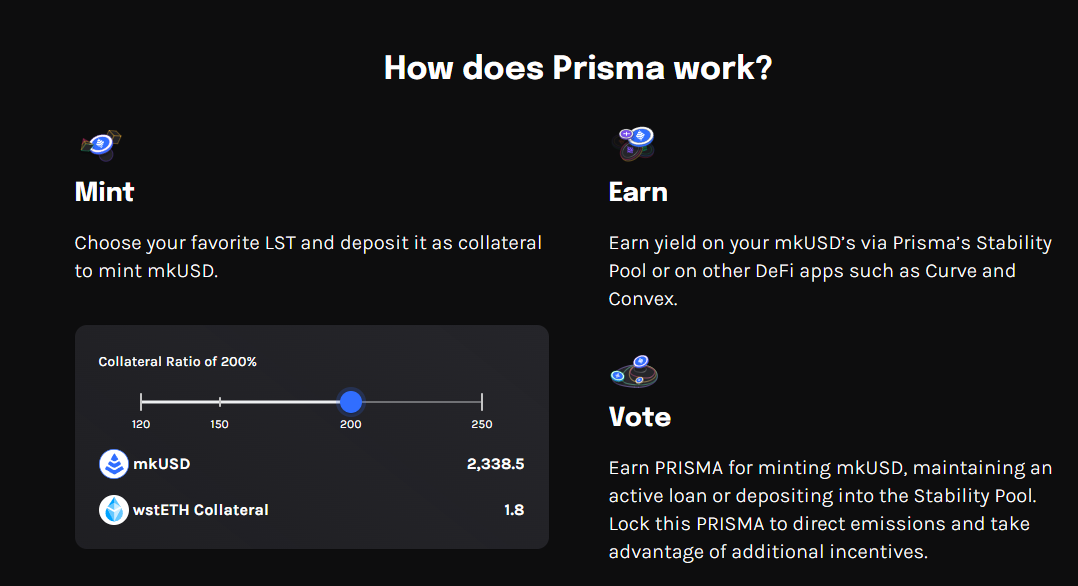Viewport: 1078px width, 586px height.
Task: Click the Vote section platform icon
Action: pyautogui.click(x=634, y=371)
